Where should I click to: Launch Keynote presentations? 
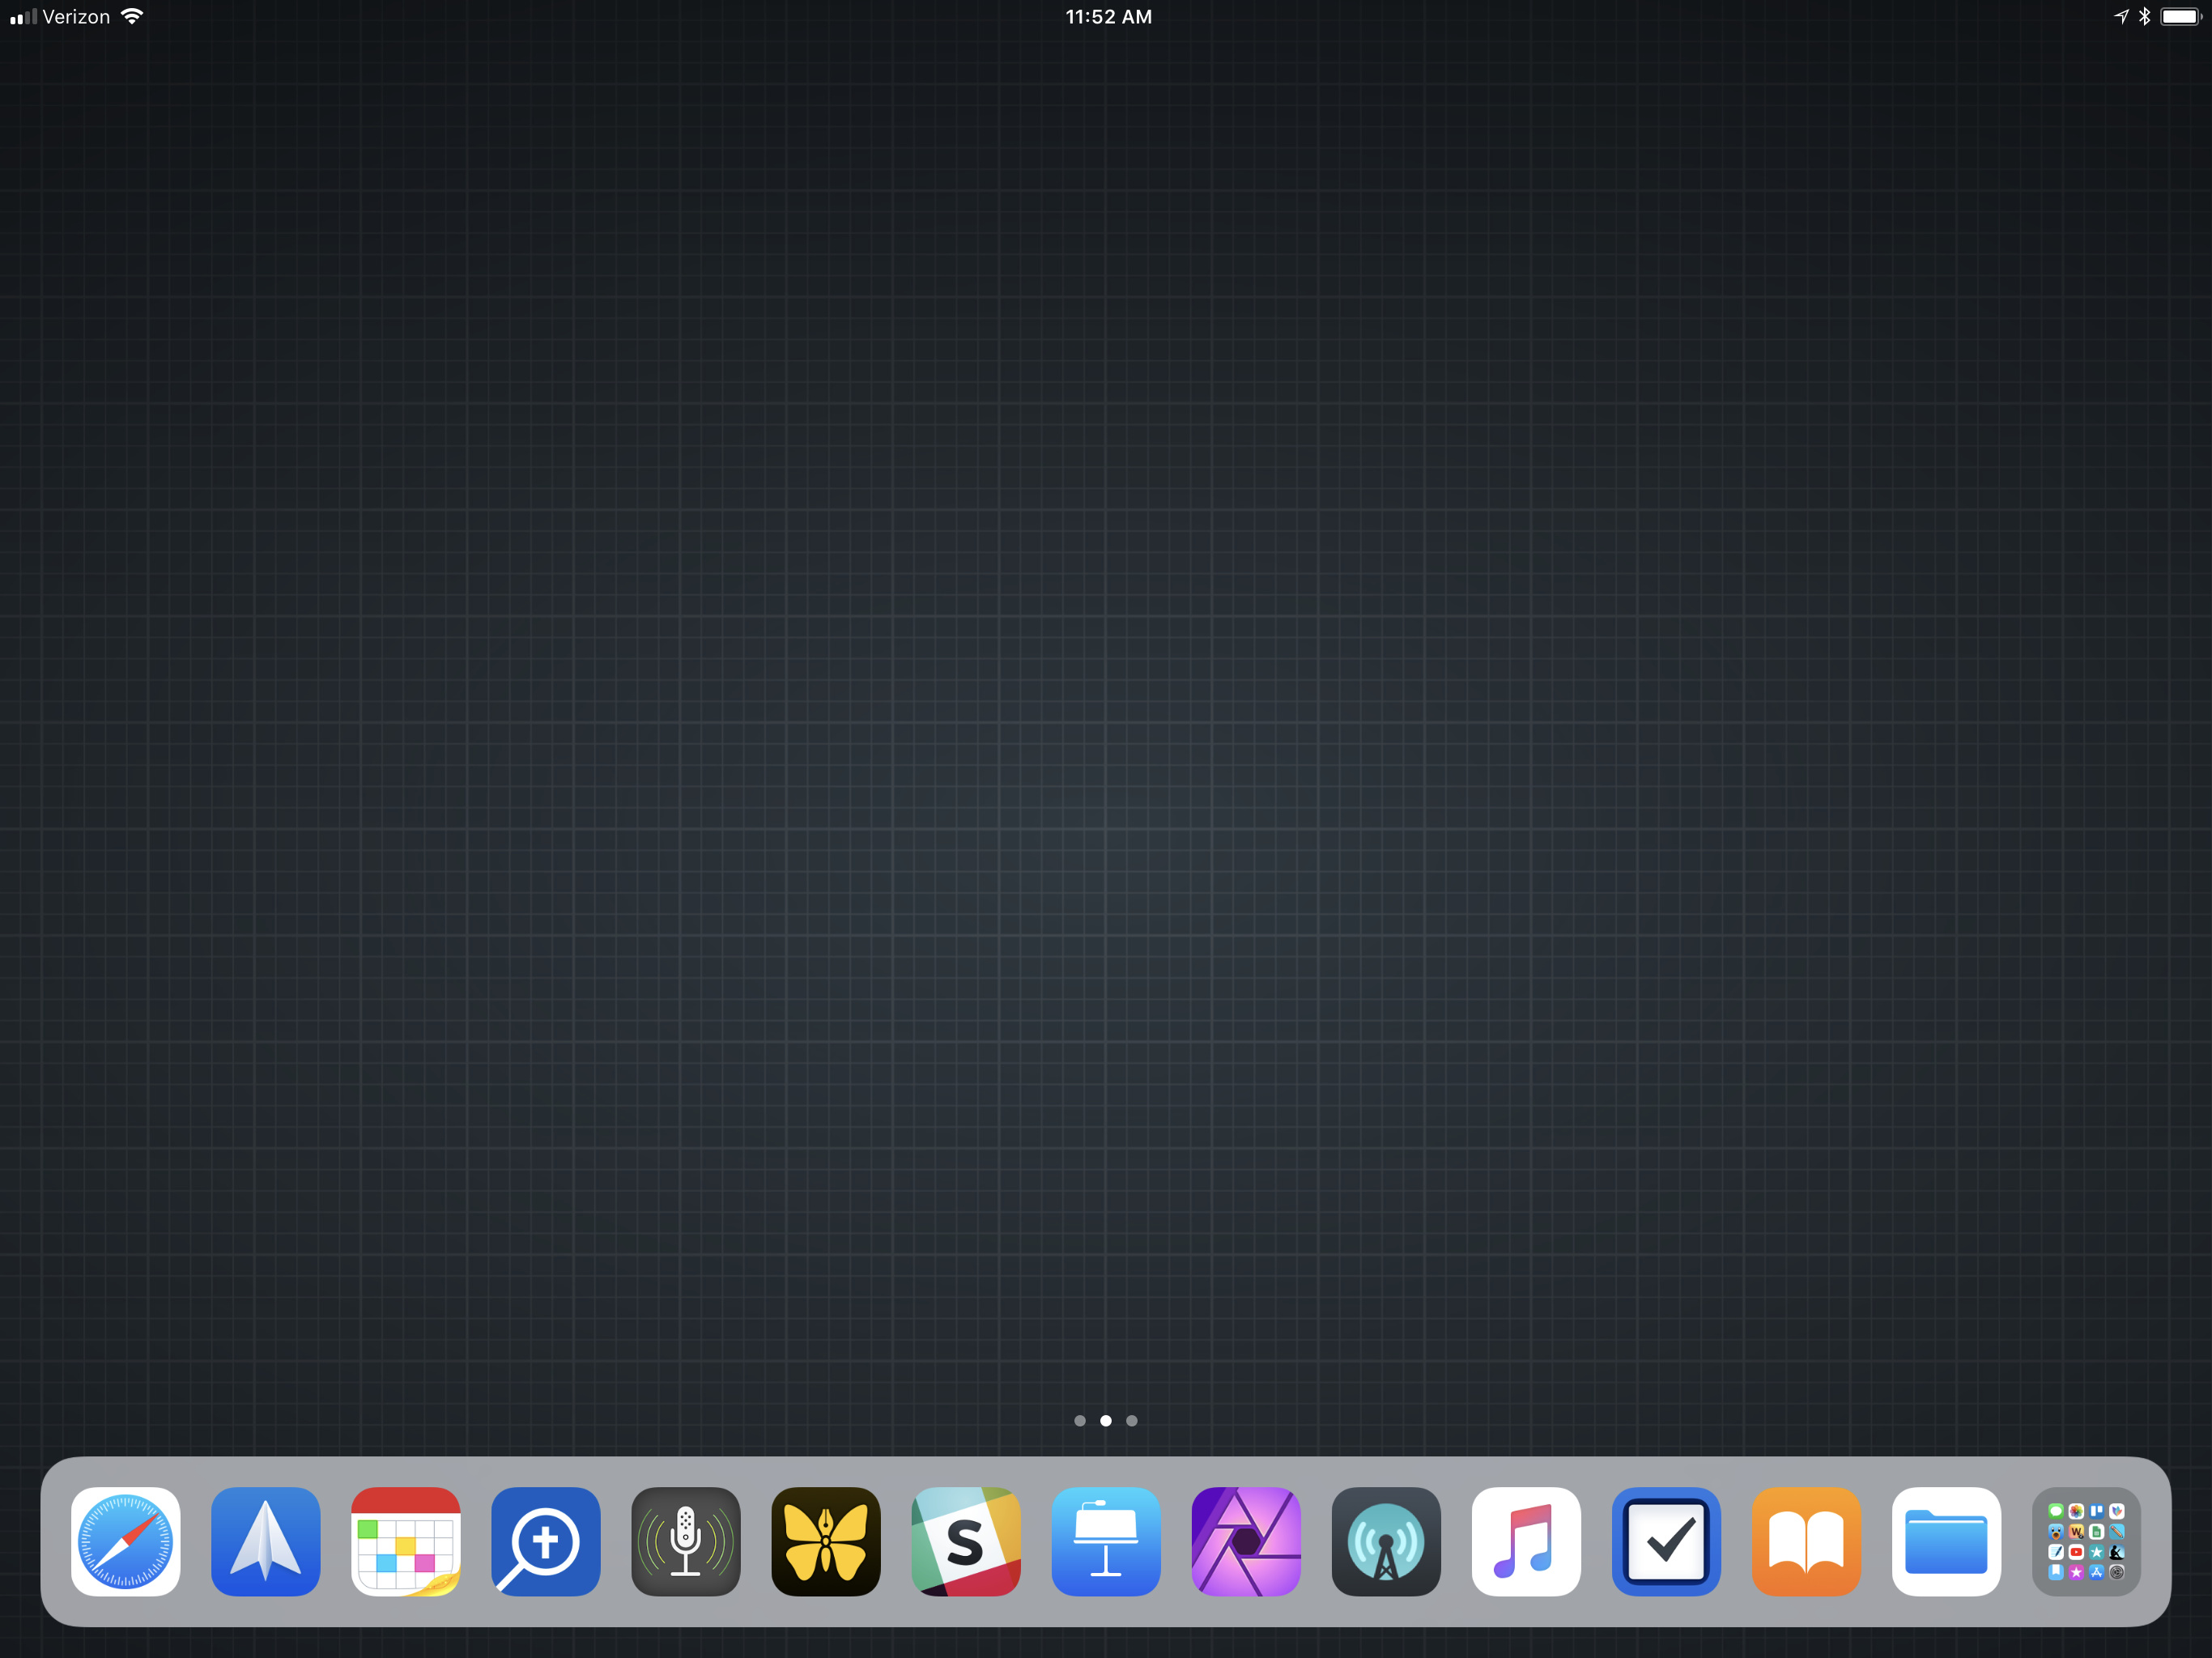1106,1541
